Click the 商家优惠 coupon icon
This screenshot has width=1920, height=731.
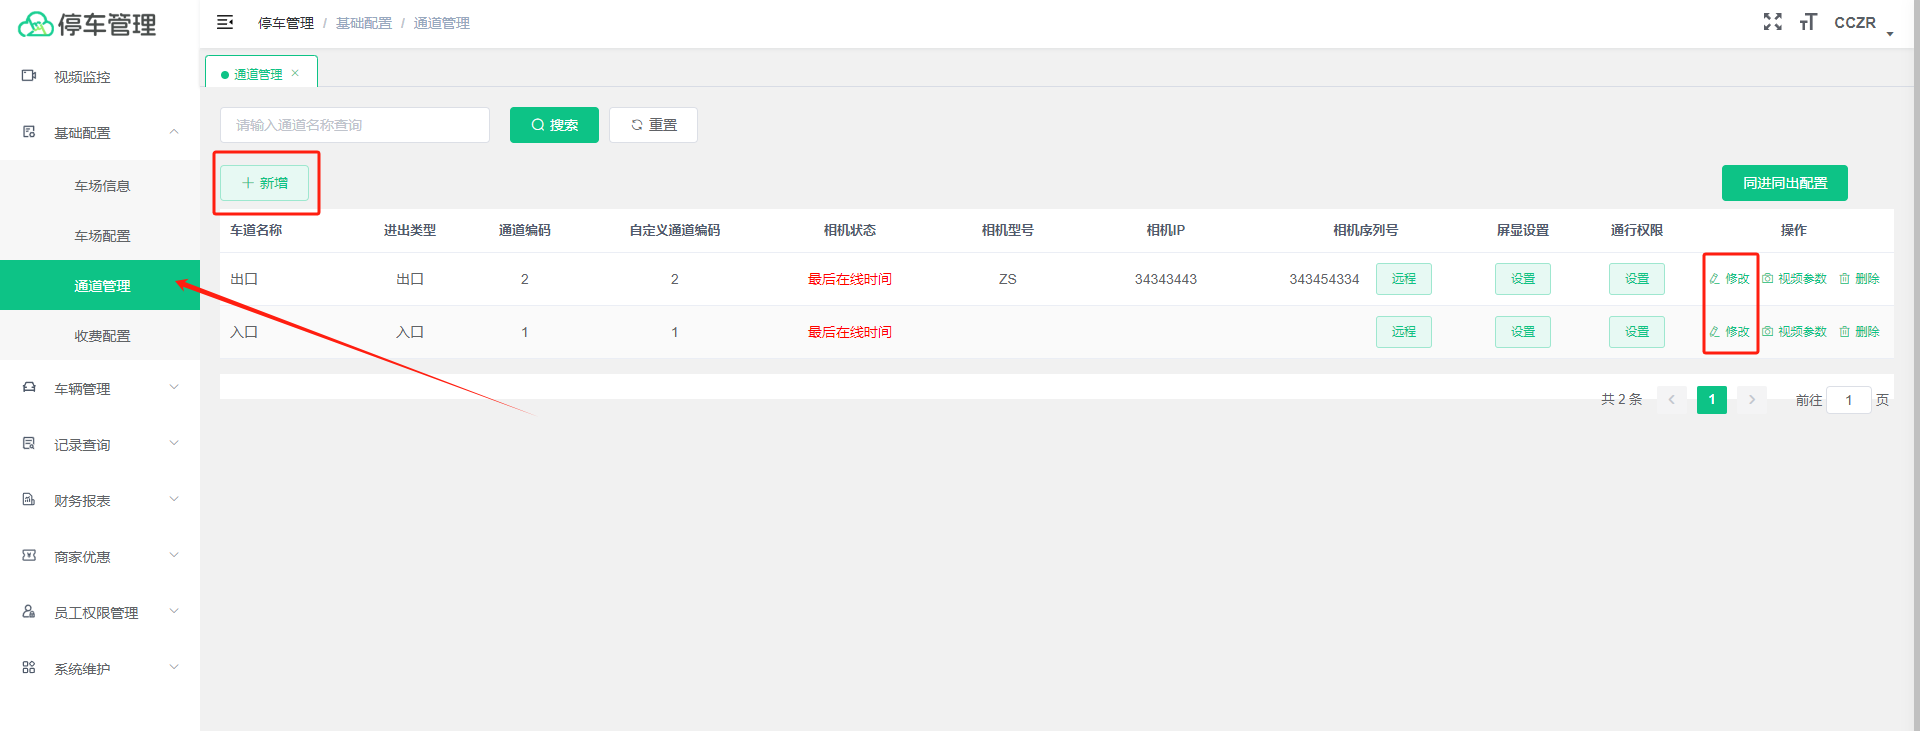click(29, 556)
